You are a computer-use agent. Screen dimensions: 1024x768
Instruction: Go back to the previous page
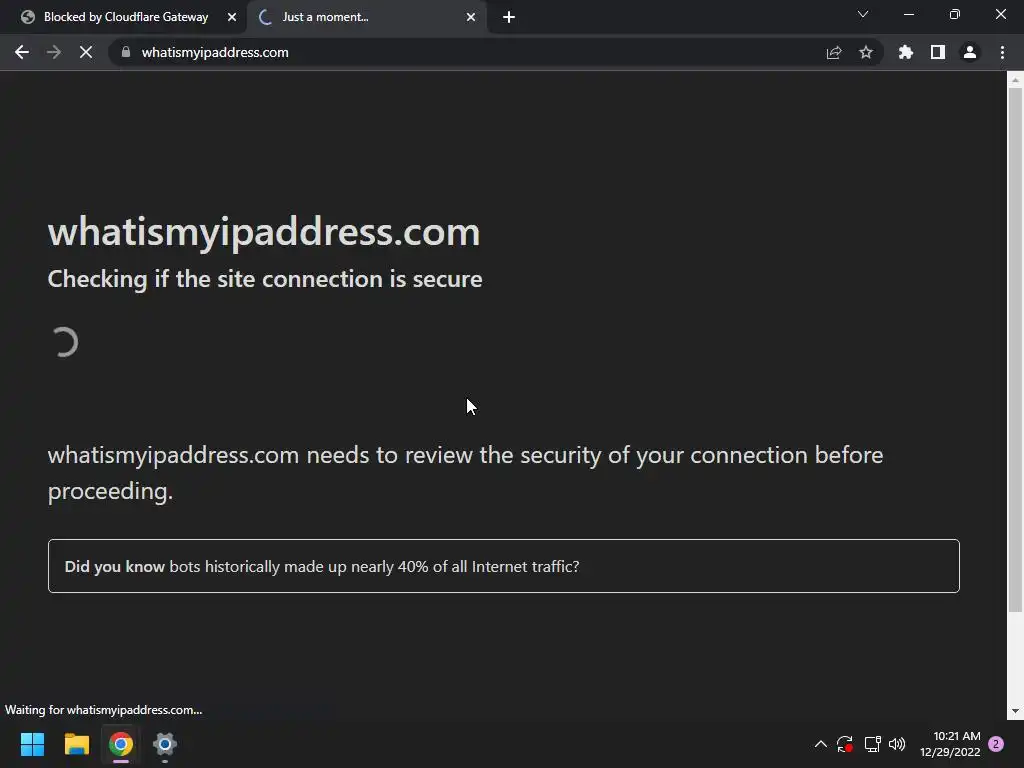[x=22, y=52]
